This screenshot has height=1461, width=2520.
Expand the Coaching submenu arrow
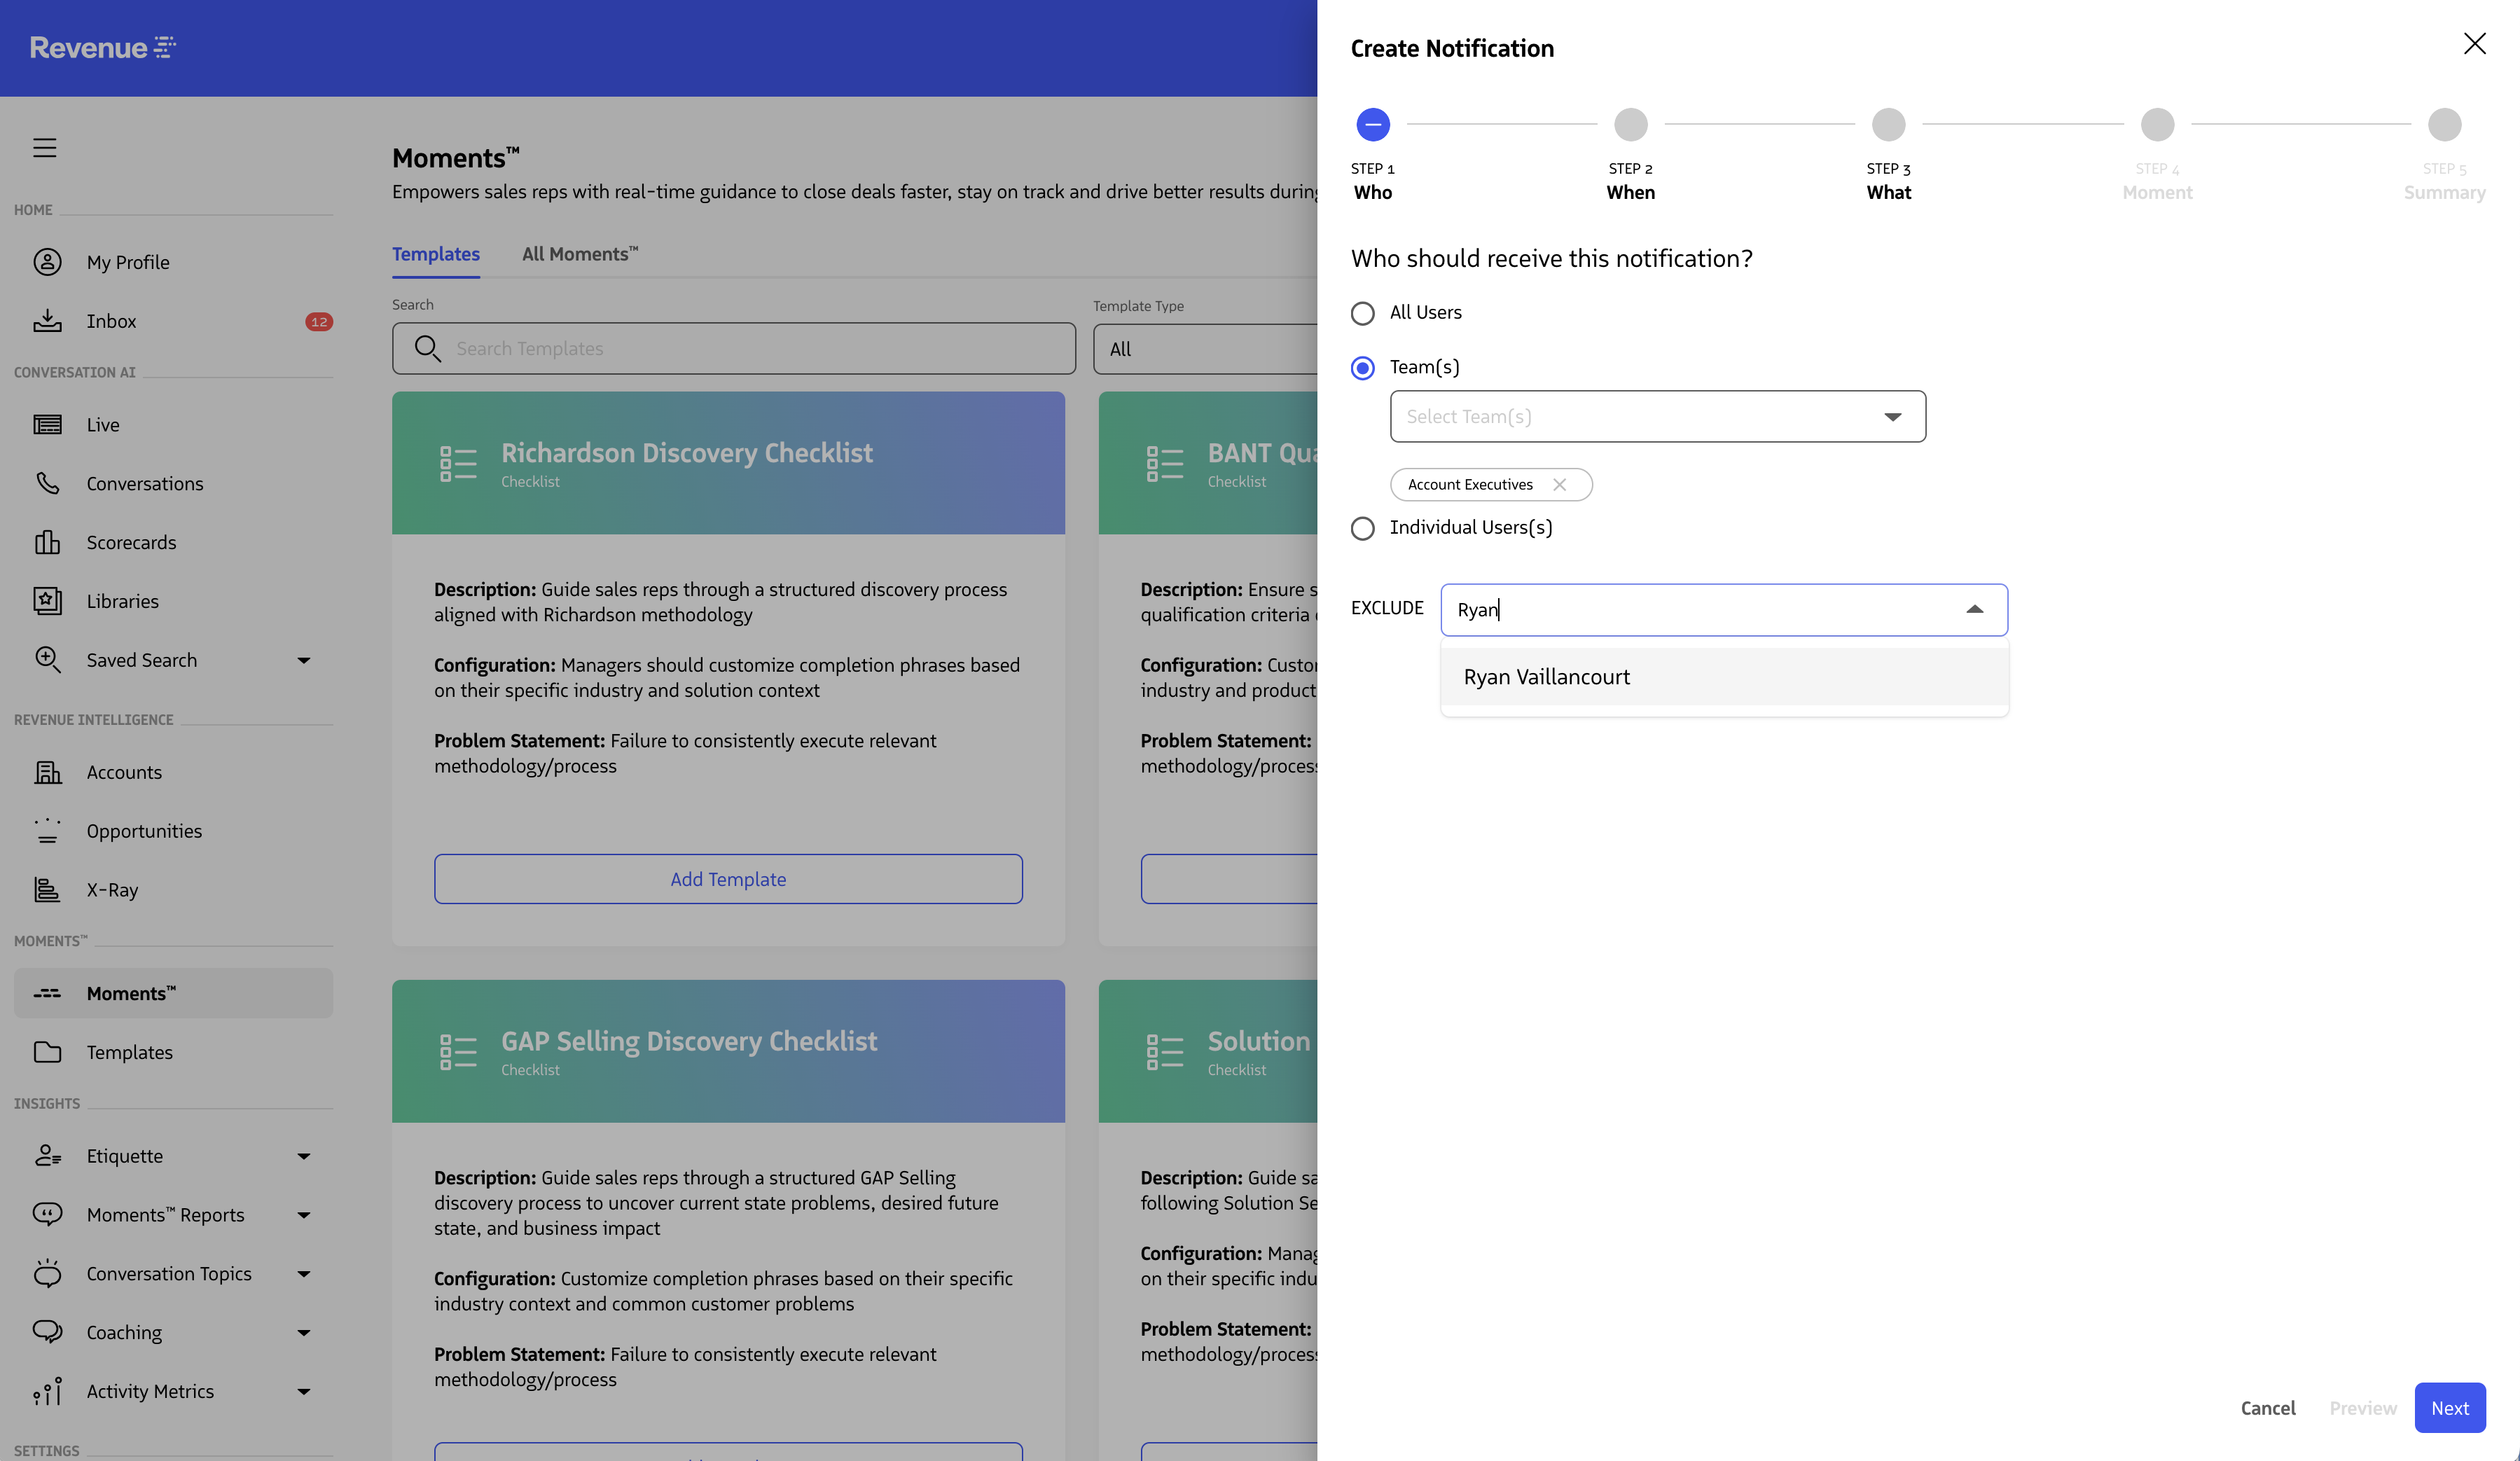pyautogui.click(x=304, y=1332)
